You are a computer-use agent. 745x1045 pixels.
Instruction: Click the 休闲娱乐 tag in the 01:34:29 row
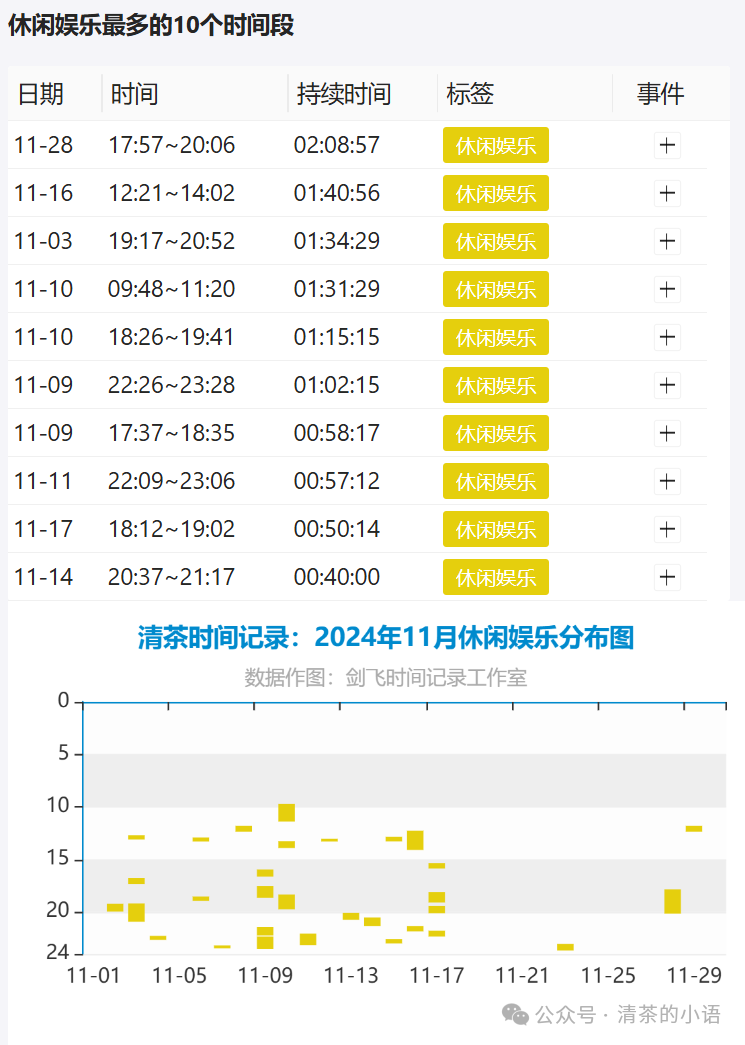(496, 241)
